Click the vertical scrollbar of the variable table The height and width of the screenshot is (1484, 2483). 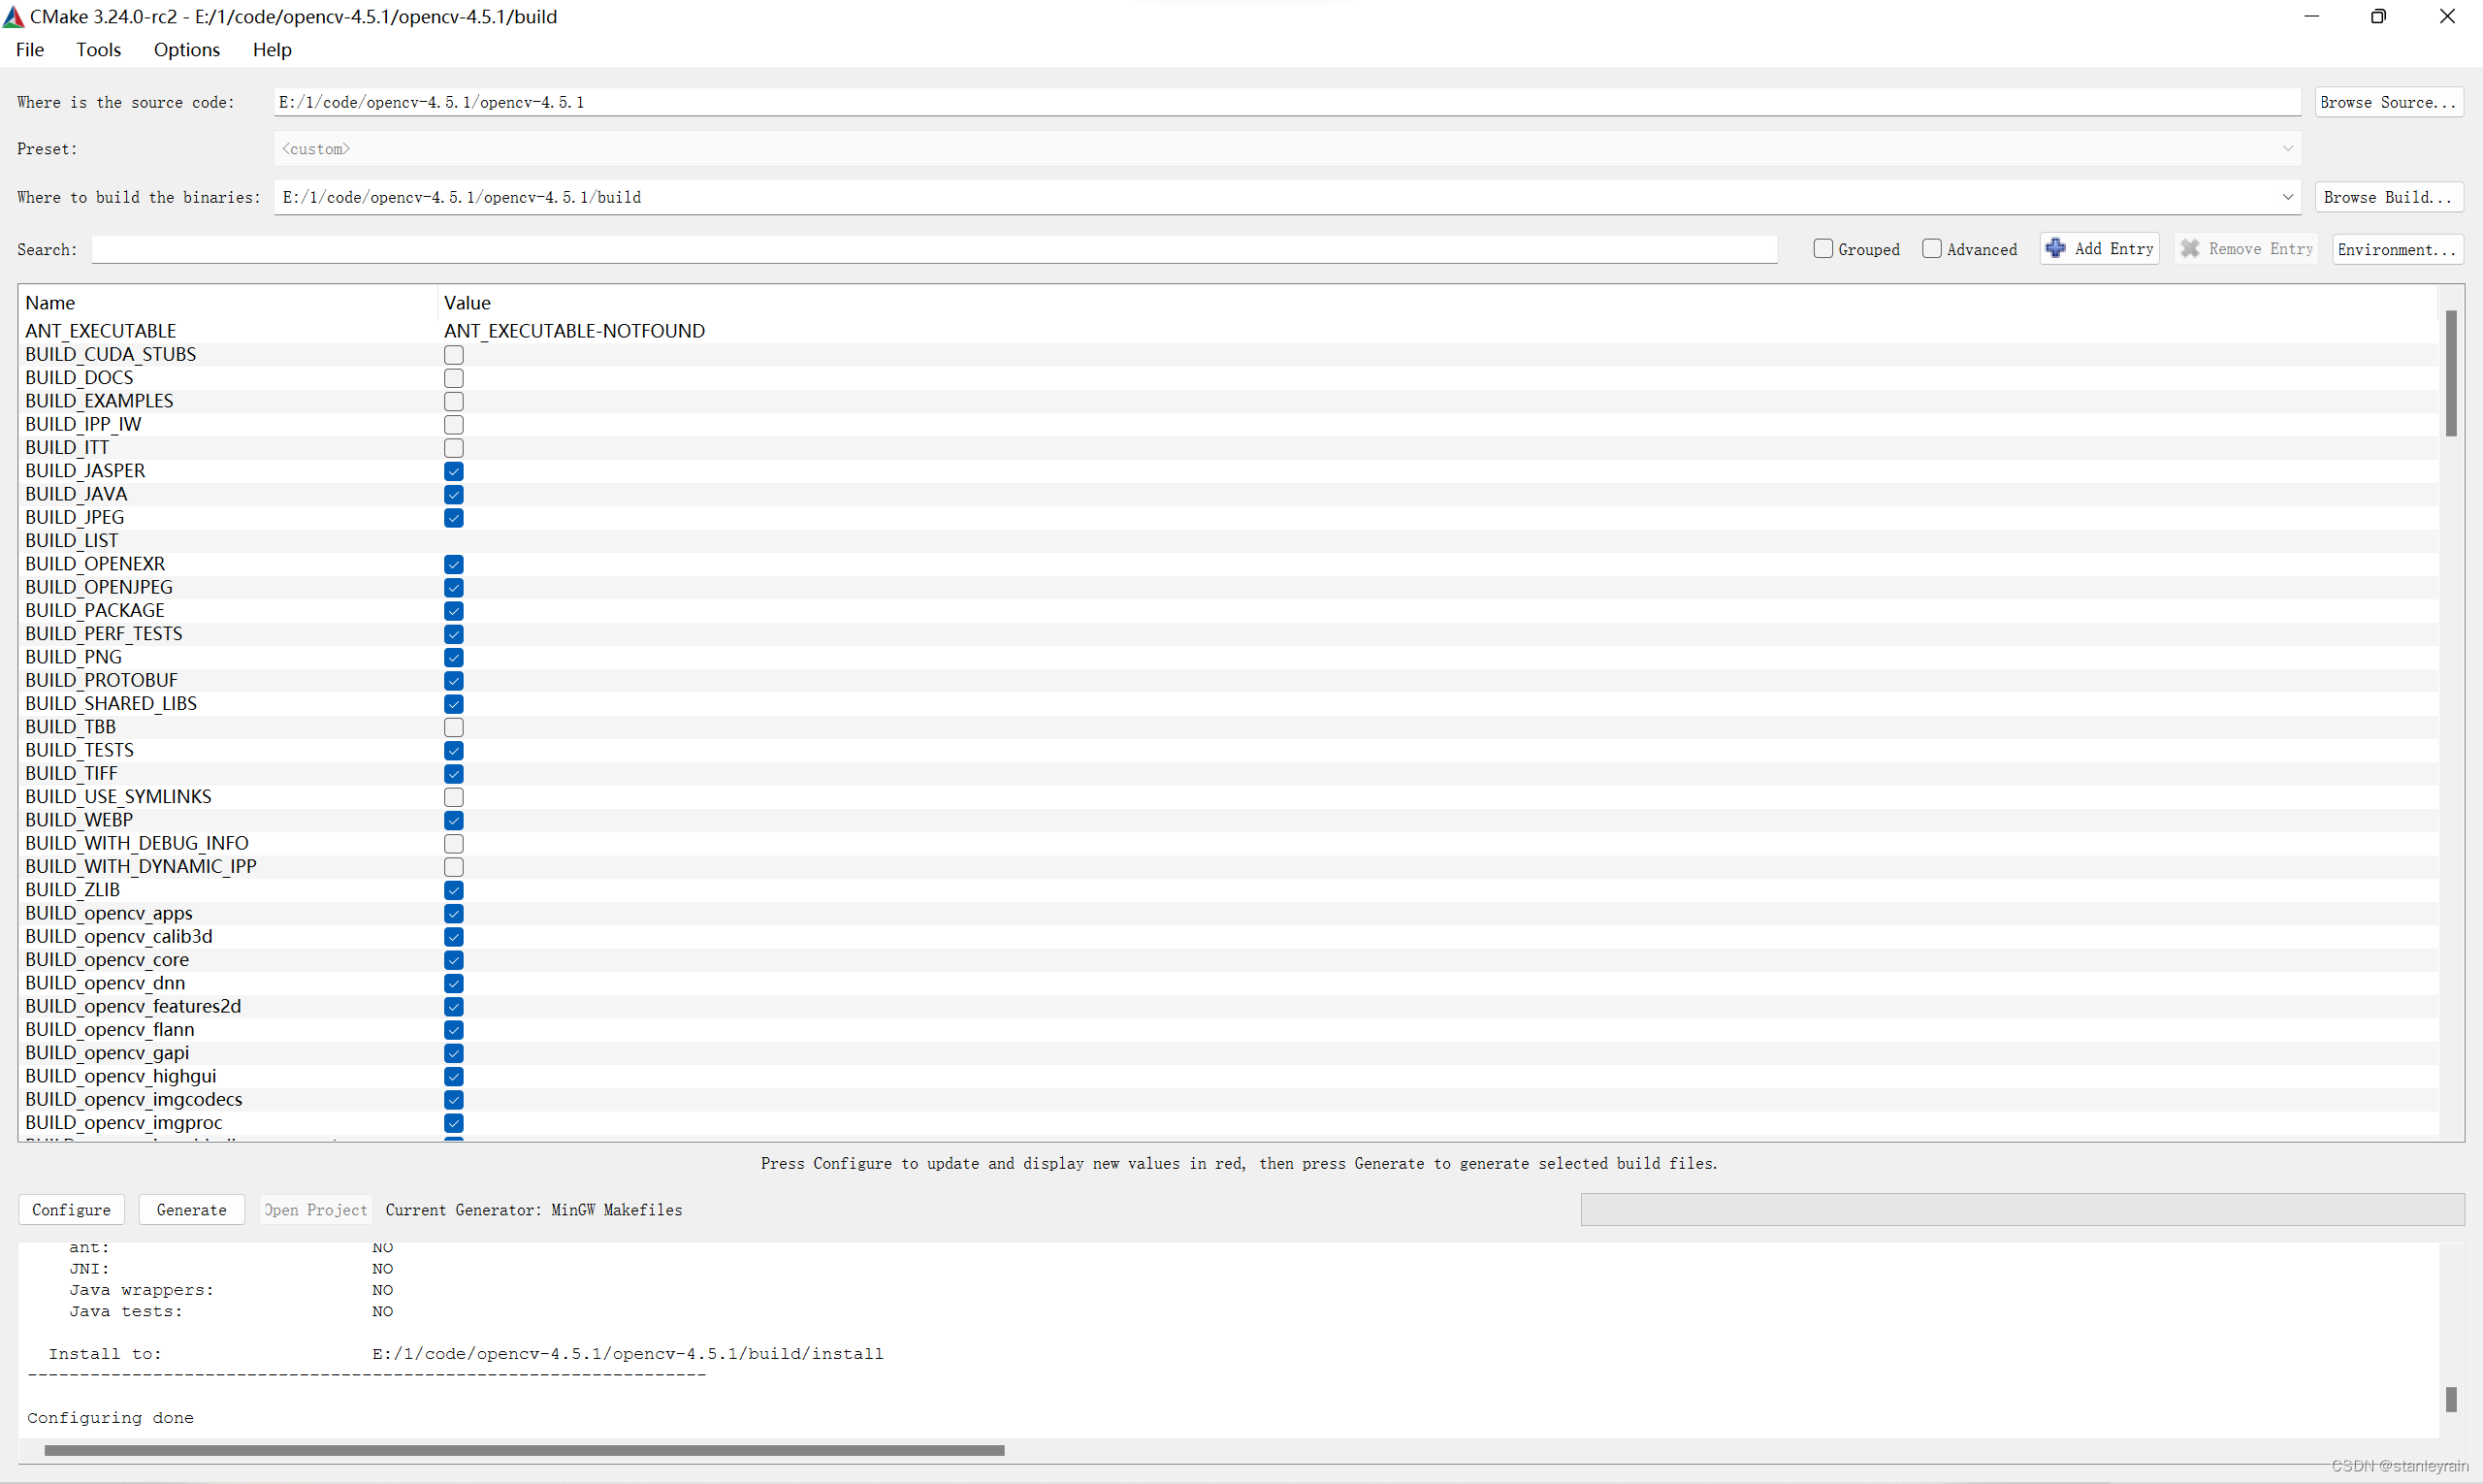tap(2450, 372)
